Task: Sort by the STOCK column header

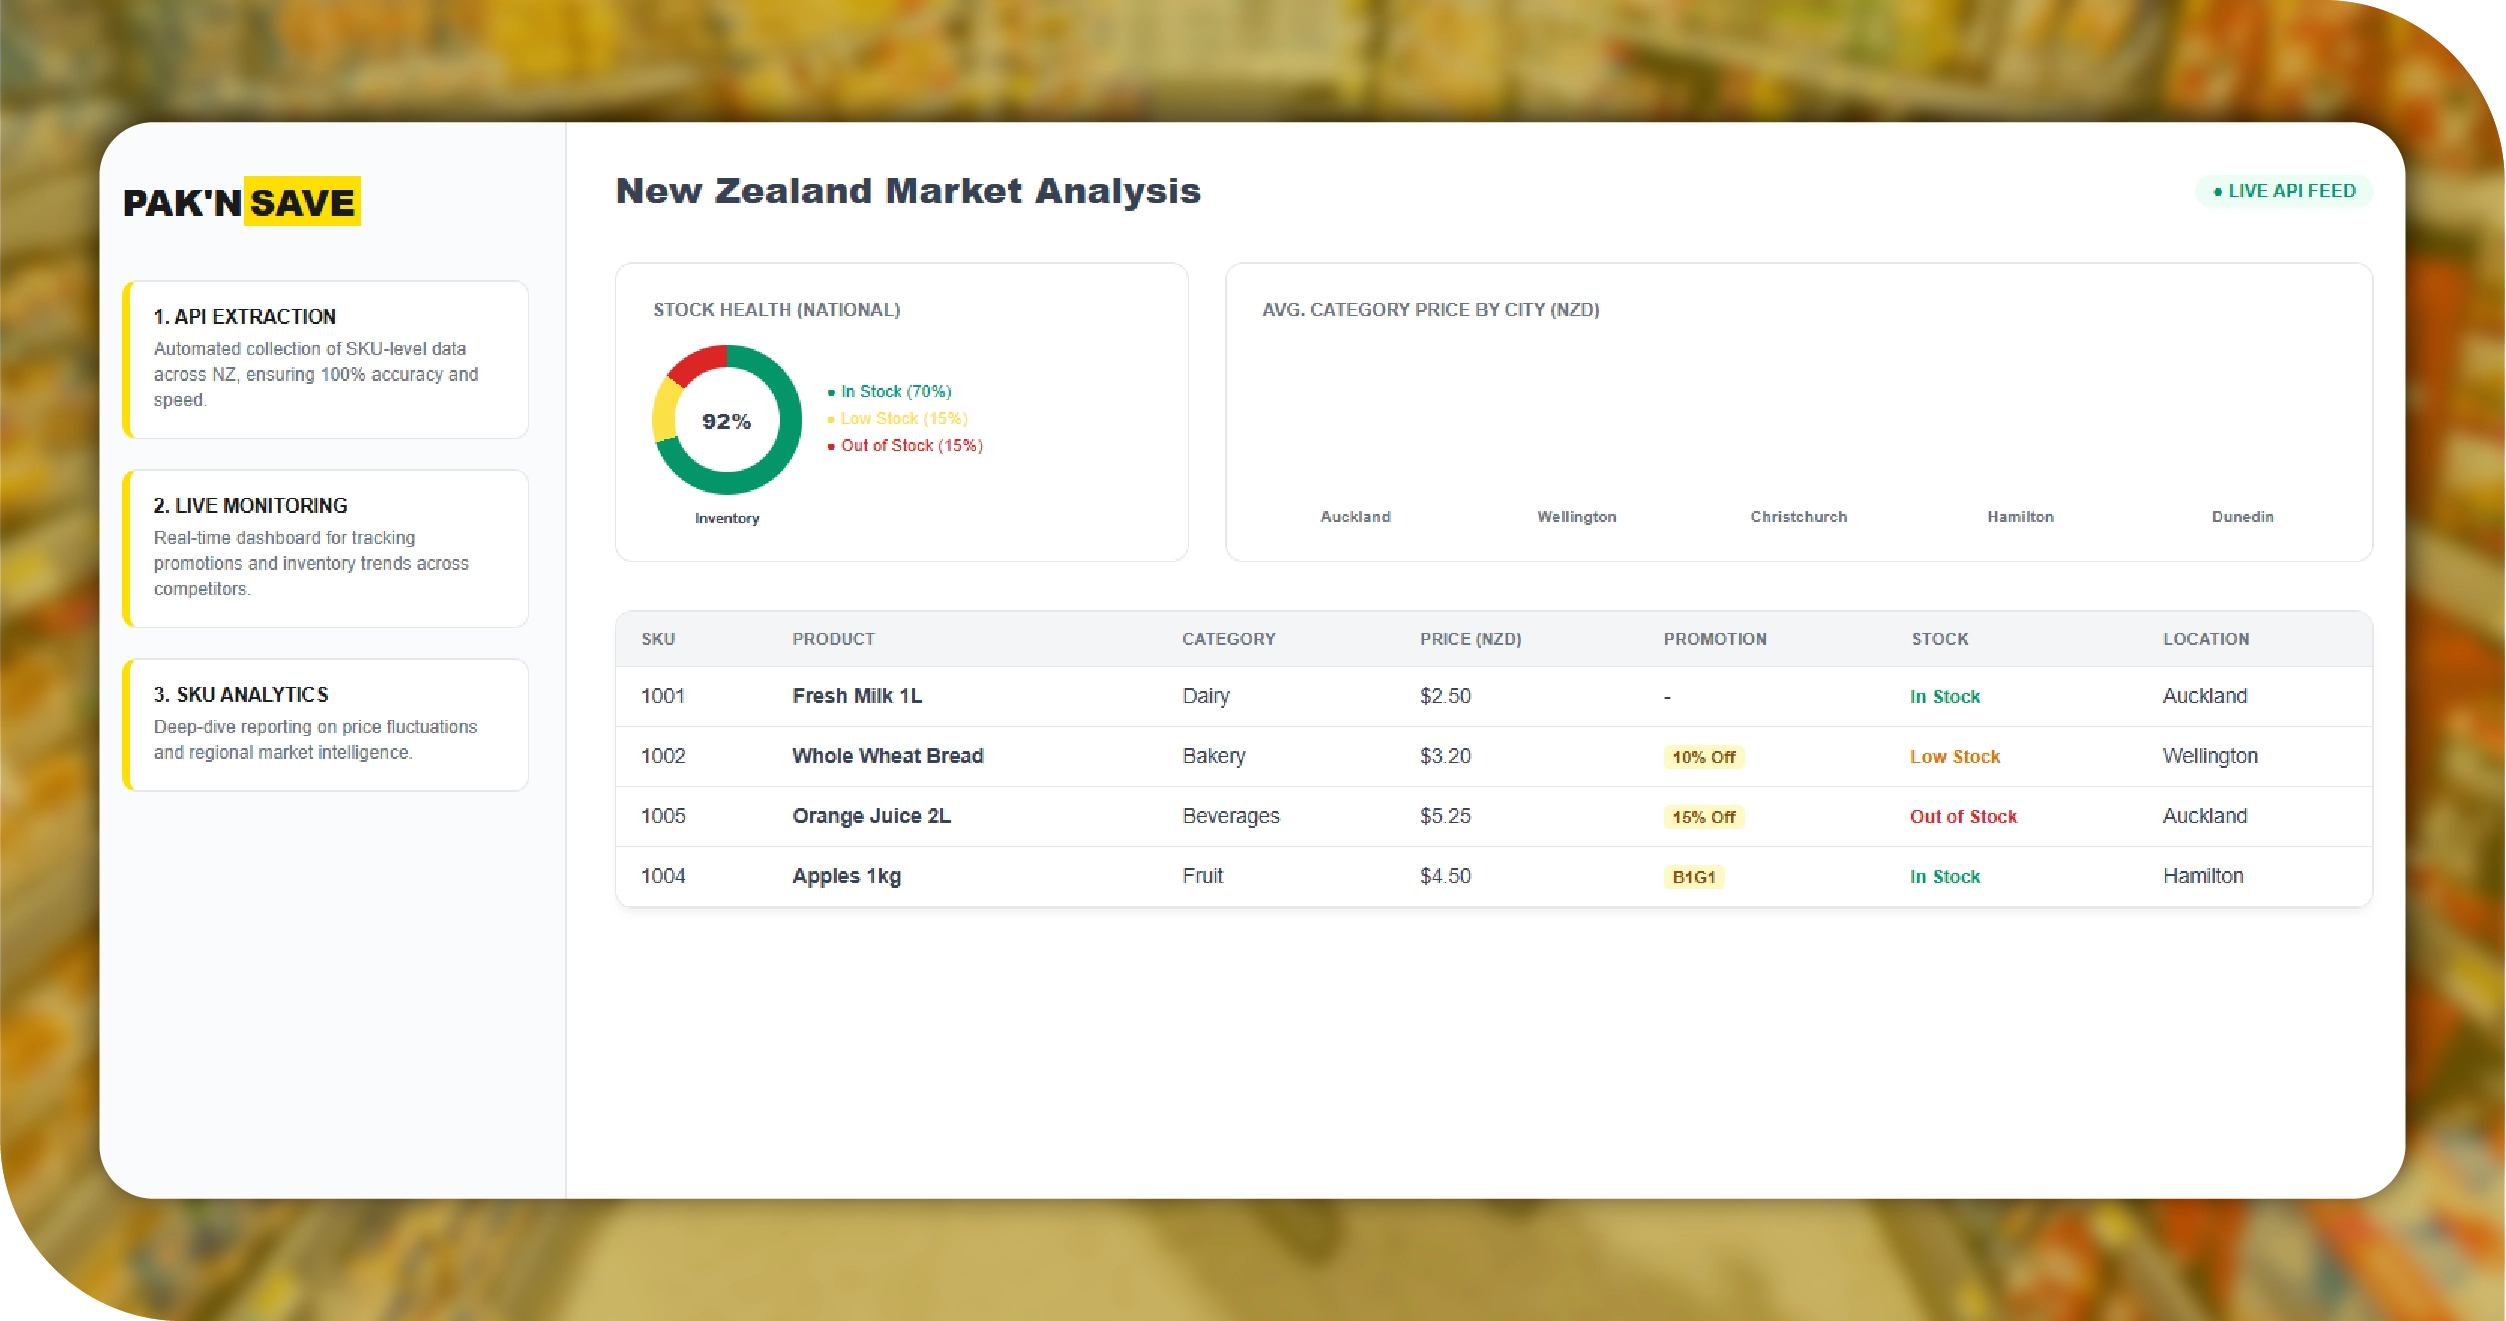Action: [x=1939, y=639]
